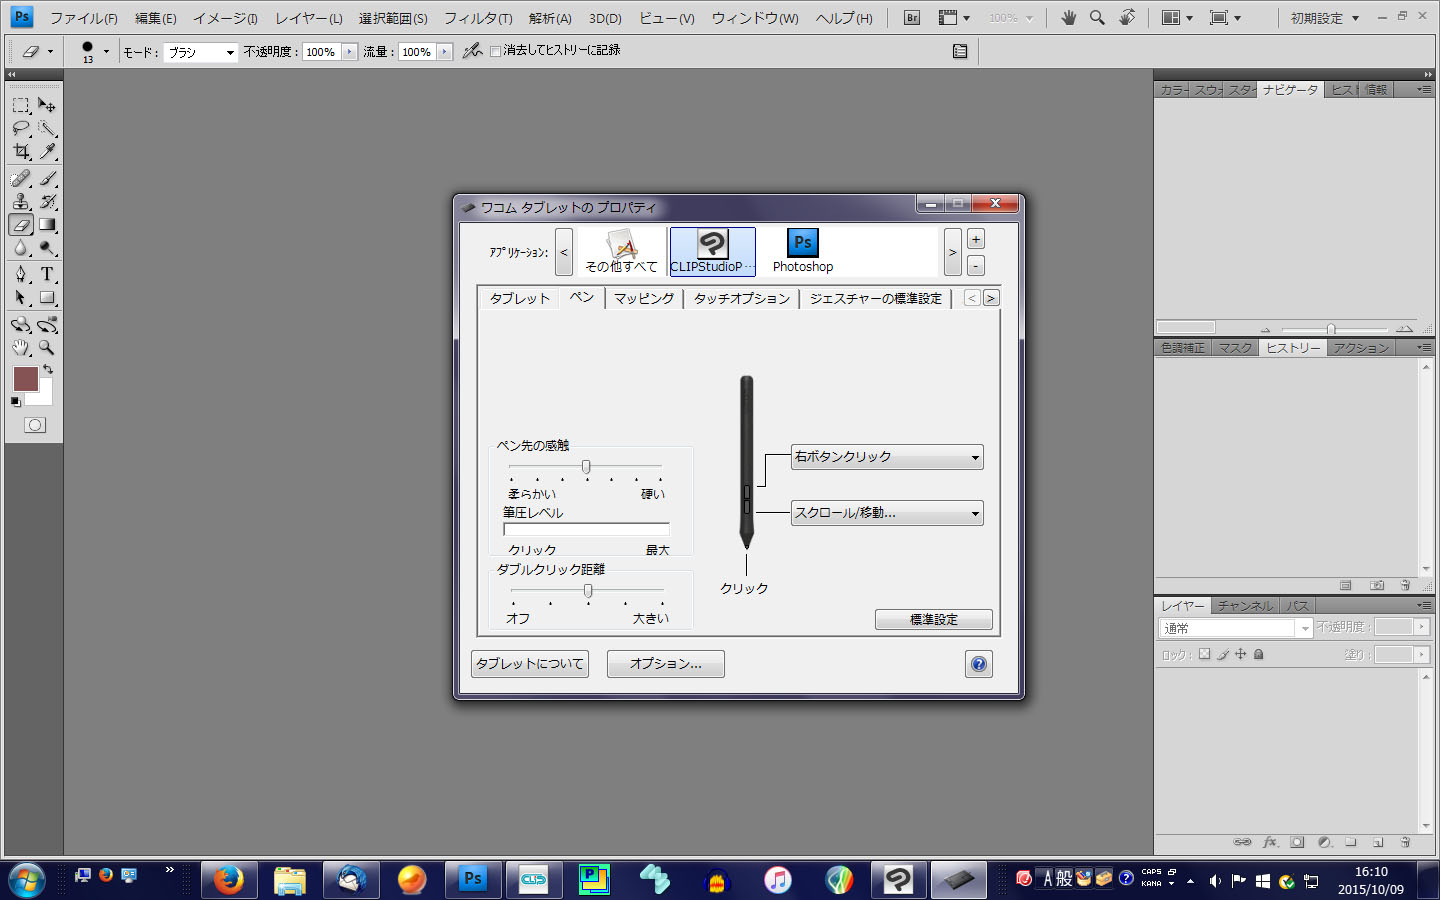This screenshot has width=1440, height=900.
Task: Click the Wacom help question mark icon
Action: (x=979, y=664)
